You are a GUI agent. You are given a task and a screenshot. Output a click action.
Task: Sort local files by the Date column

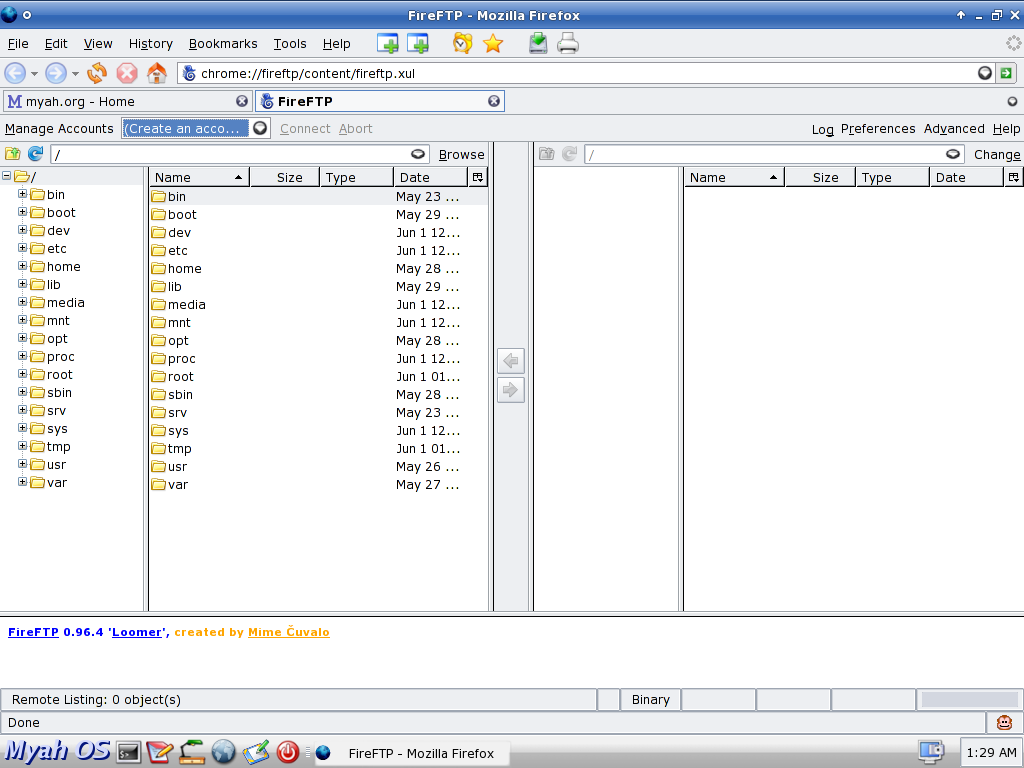point(431,177)
